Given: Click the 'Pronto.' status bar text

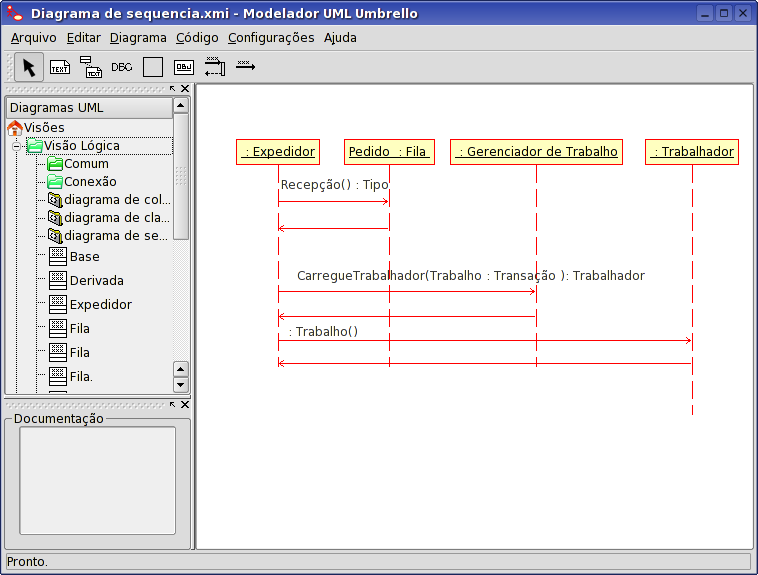Looking at the screenshot, I should click(27, 562).
